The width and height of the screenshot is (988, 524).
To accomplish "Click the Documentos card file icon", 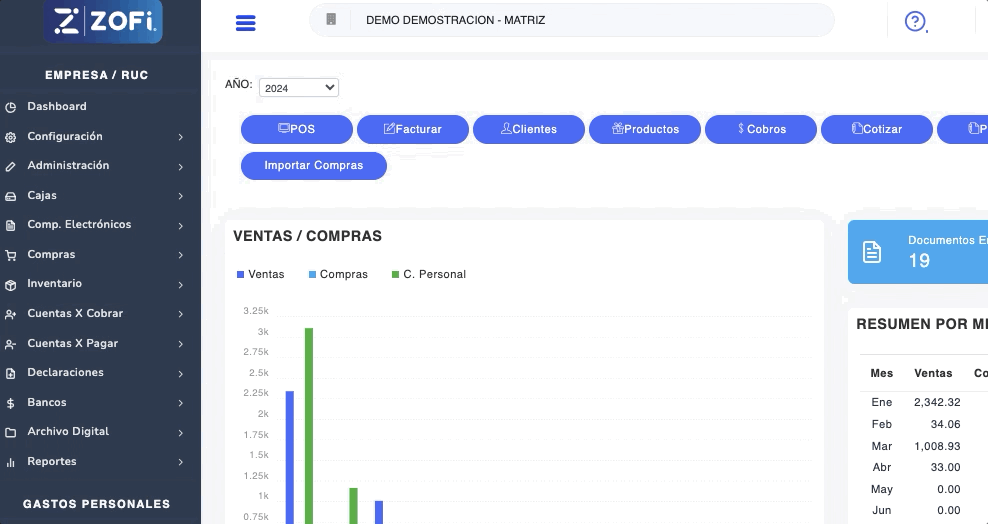I will tap(872, 252).
